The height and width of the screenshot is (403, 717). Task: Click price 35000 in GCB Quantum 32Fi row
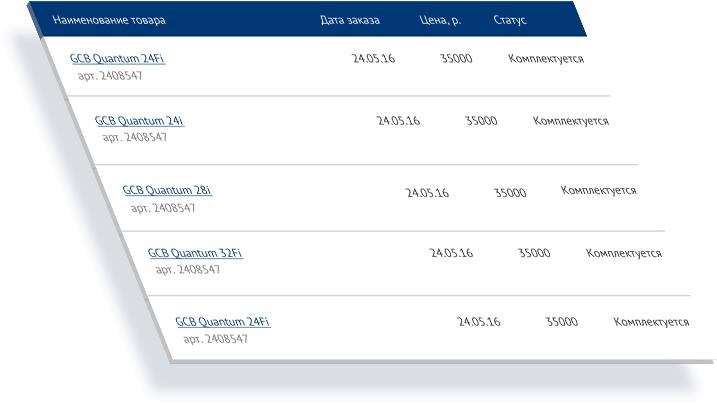tap(534, 253)
